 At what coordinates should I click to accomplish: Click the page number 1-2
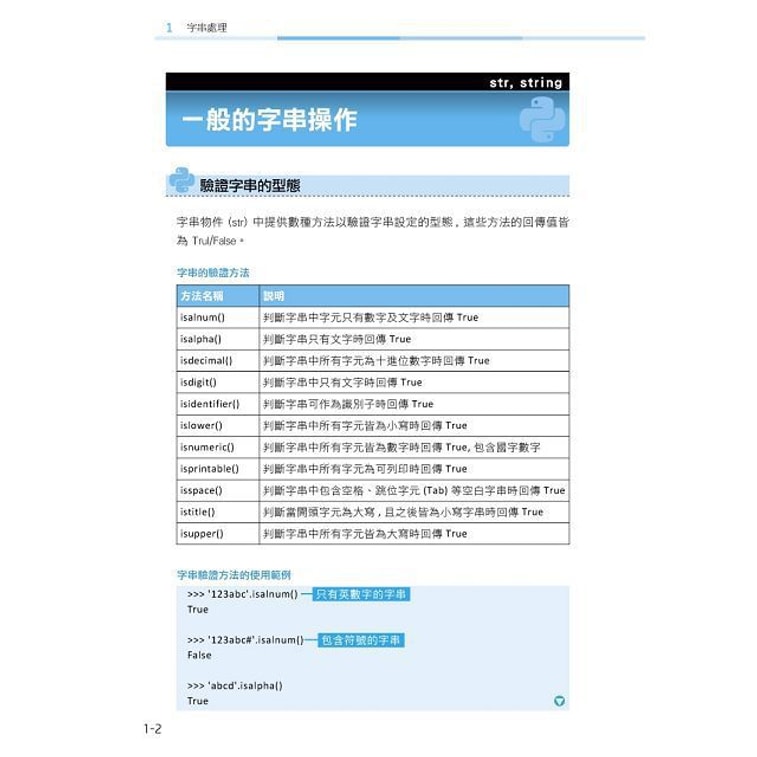(x=153, y=729)
